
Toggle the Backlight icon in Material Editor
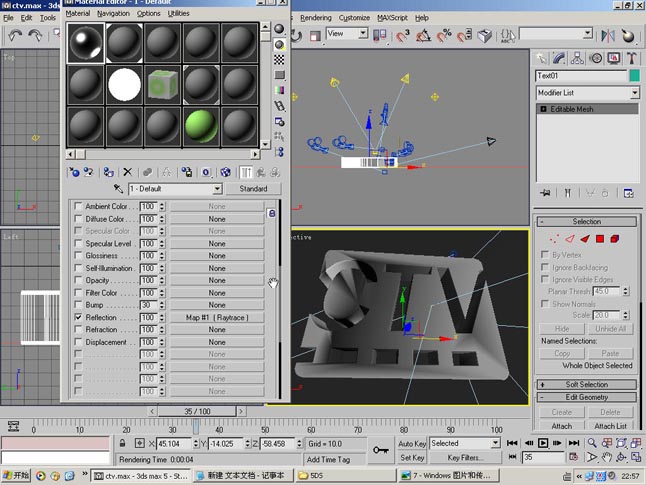(x=279, y=45)
